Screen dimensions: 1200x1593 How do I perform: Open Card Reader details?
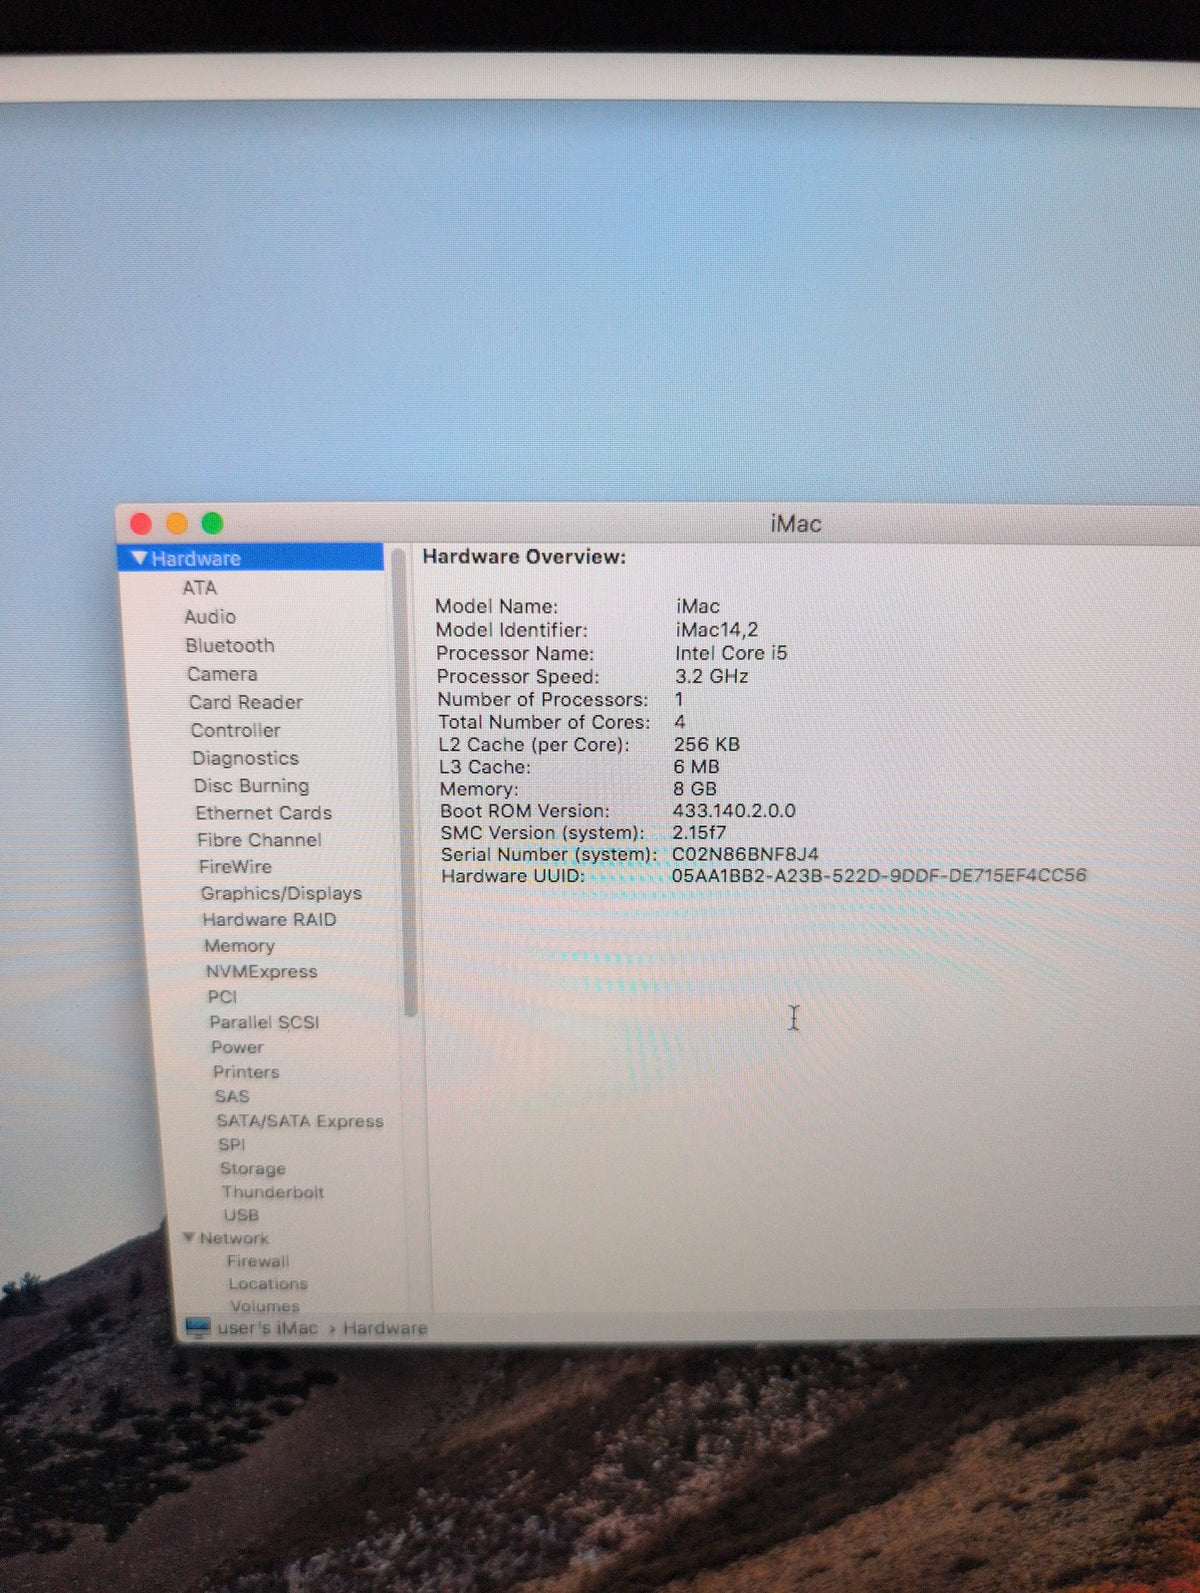pyautogui.click(x=246, y=702)
